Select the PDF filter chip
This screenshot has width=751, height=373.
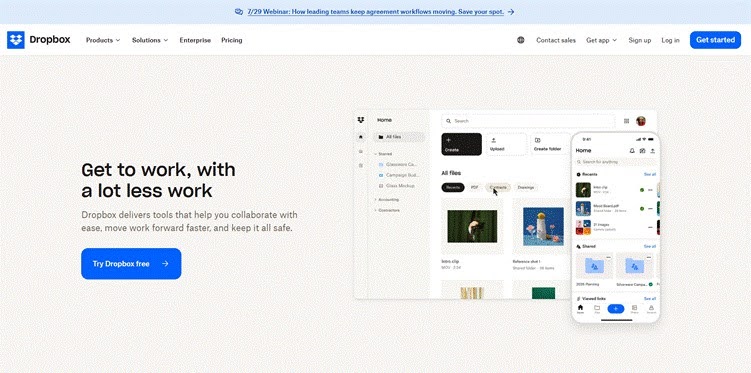475,187
